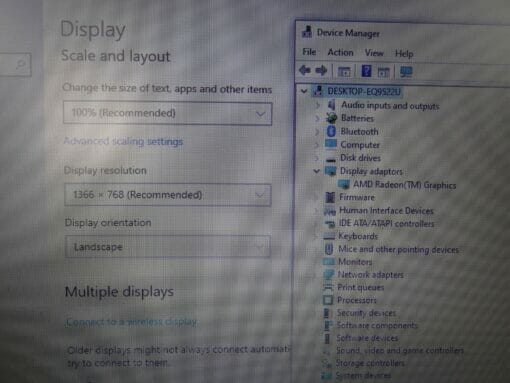Select the Batteries category icon
The height and width of the screenshot is (383, 510).
[331, 118]
